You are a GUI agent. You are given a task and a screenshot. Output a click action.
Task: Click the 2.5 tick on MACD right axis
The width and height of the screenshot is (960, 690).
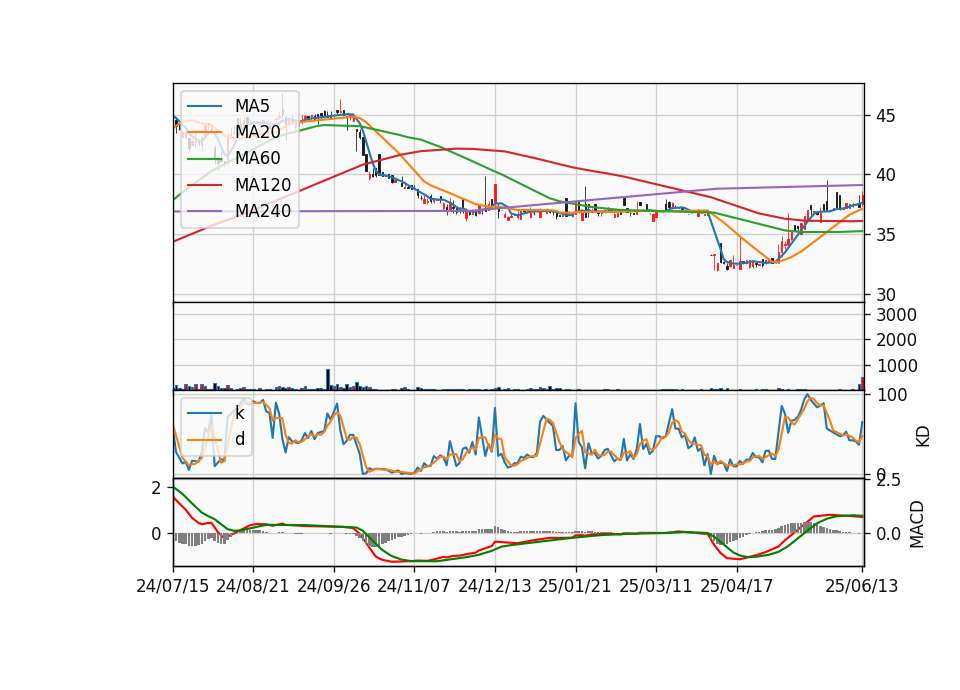click(888, 481)
